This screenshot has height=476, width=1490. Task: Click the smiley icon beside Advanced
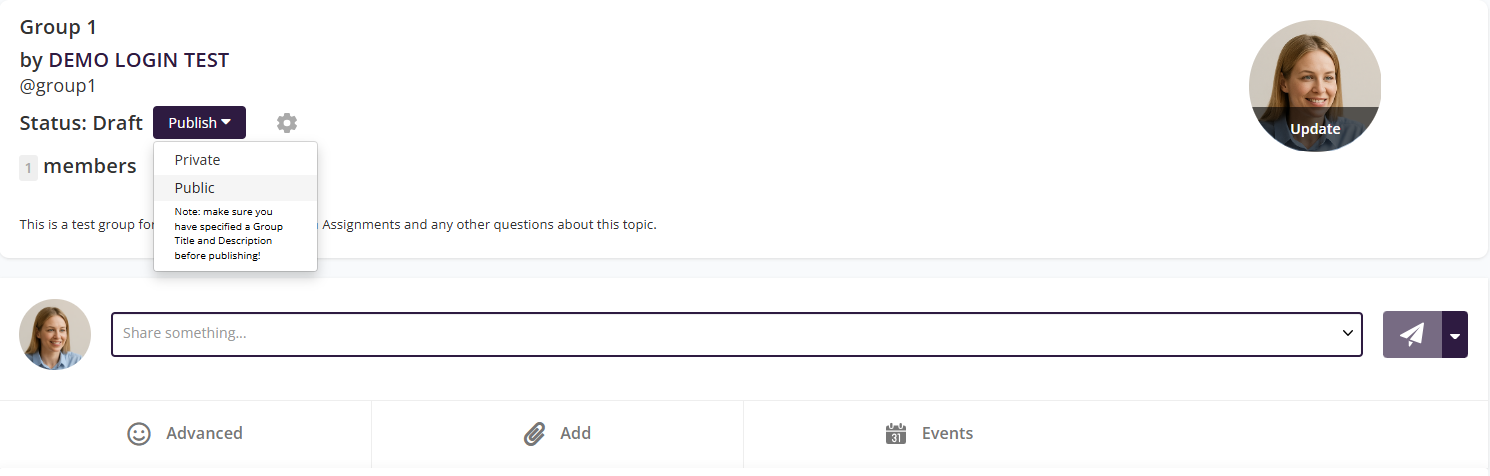(x=139, y=434)
